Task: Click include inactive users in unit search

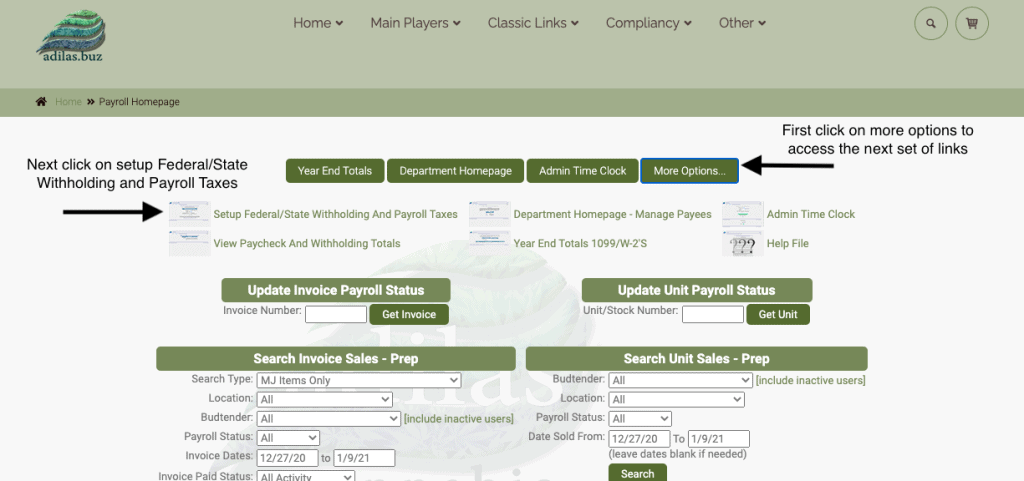Action: pos(810,380)
